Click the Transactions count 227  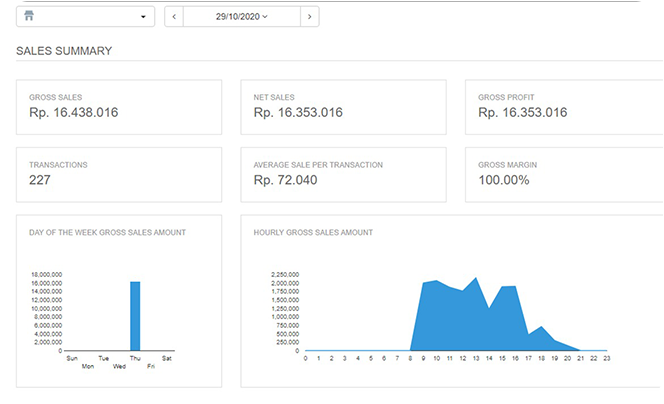tap(40, 180)
